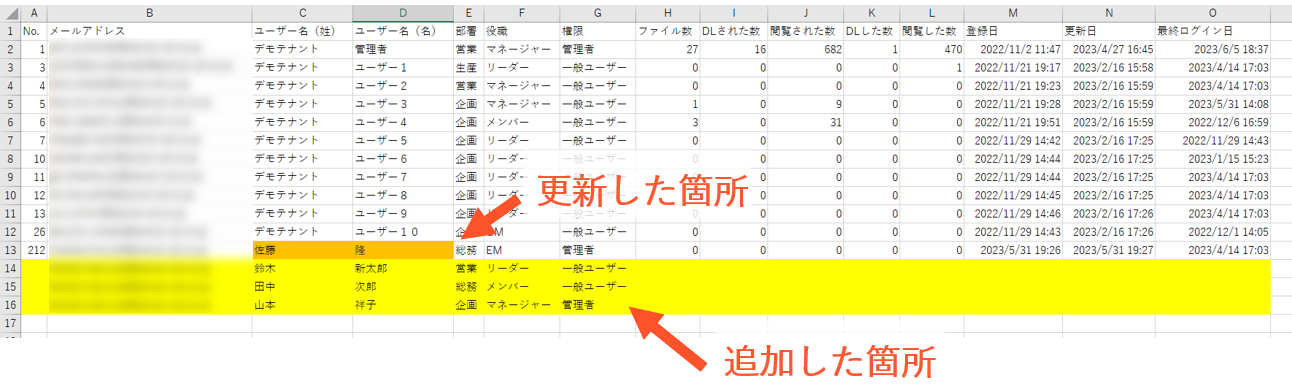Select the 権限 header cell
The image size is (1292, 390).
click(x=597, y=30)
